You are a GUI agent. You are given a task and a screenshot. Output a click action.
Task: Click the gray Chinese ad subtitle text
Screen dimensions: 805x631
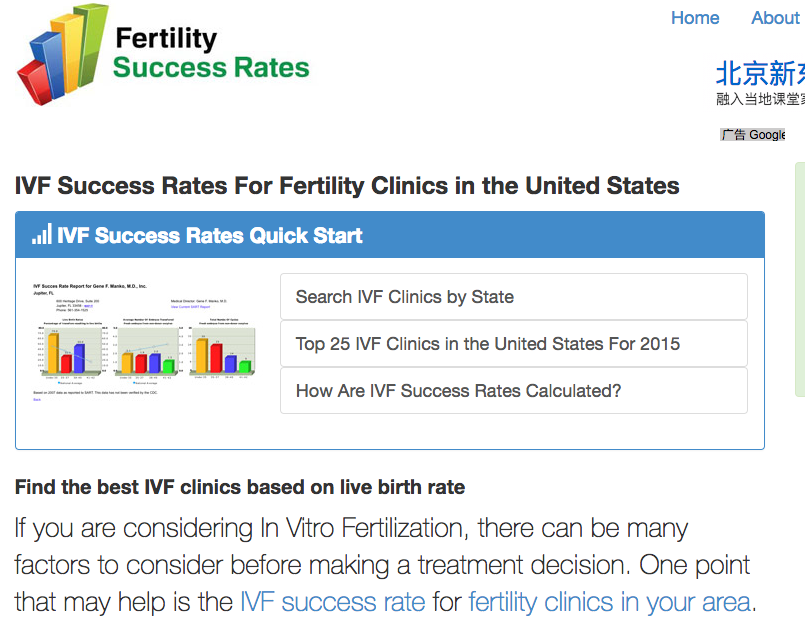pos(760,99)
